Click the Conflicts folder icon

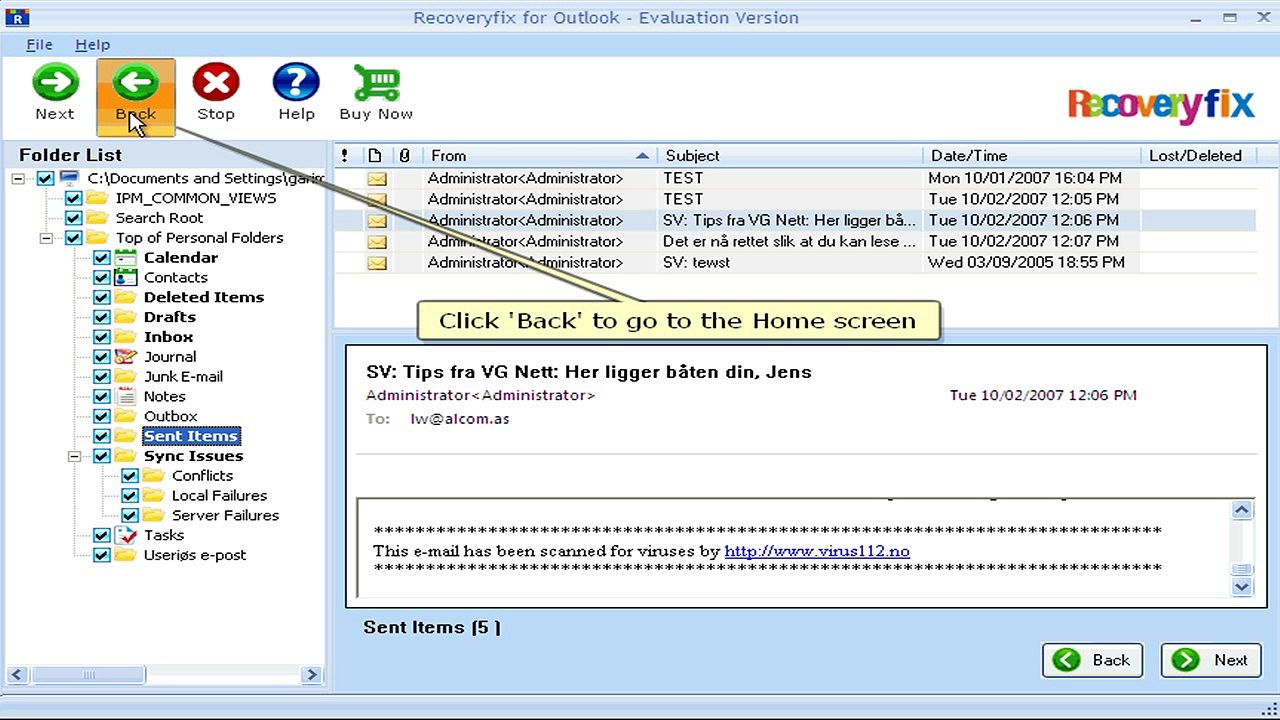(154, 476)
